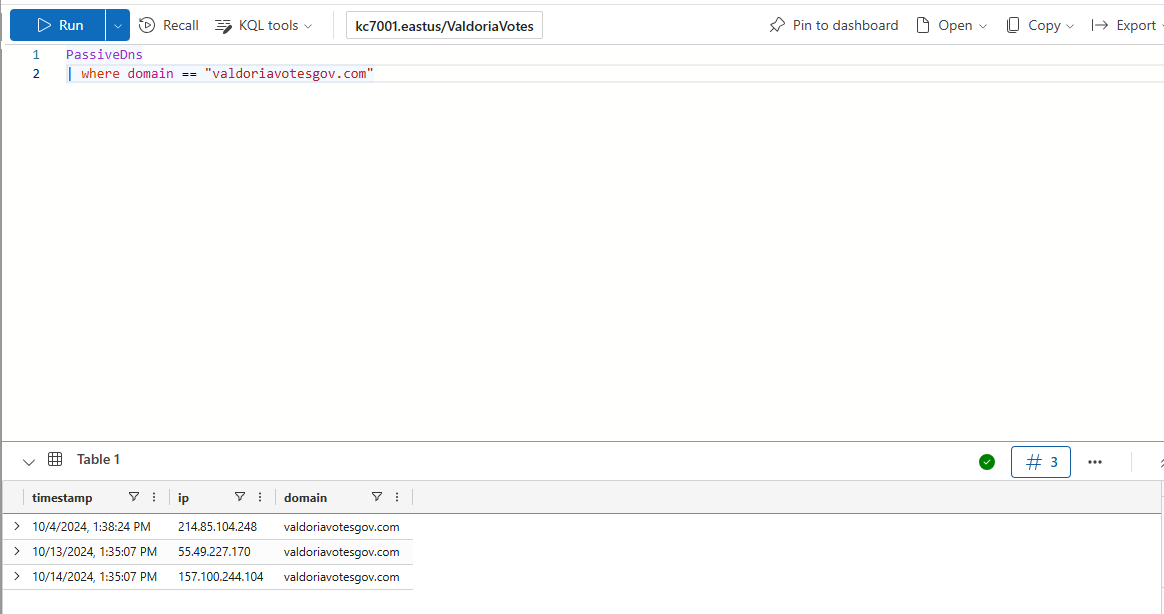Click the Table 1 grid icon

(x=55, y=459)
